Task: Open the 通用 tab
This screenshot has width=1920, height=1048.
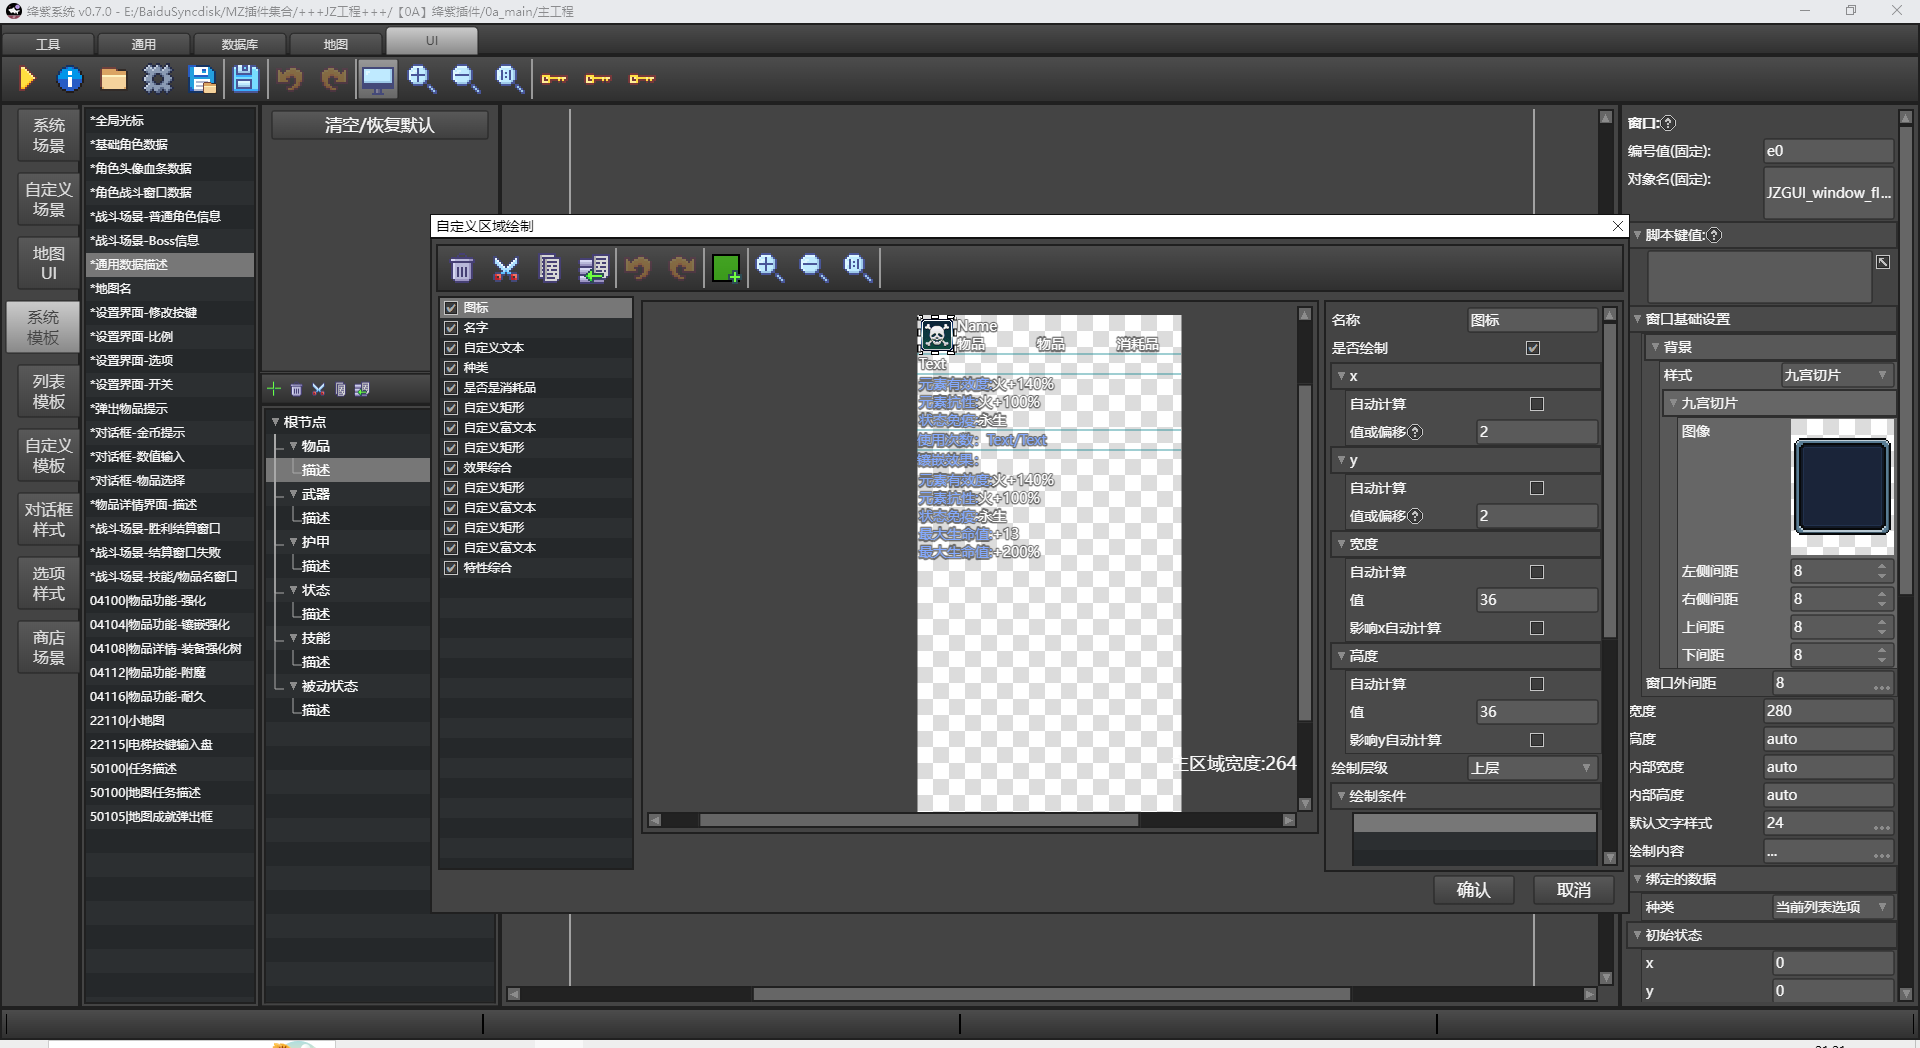Action: (144, 44)
